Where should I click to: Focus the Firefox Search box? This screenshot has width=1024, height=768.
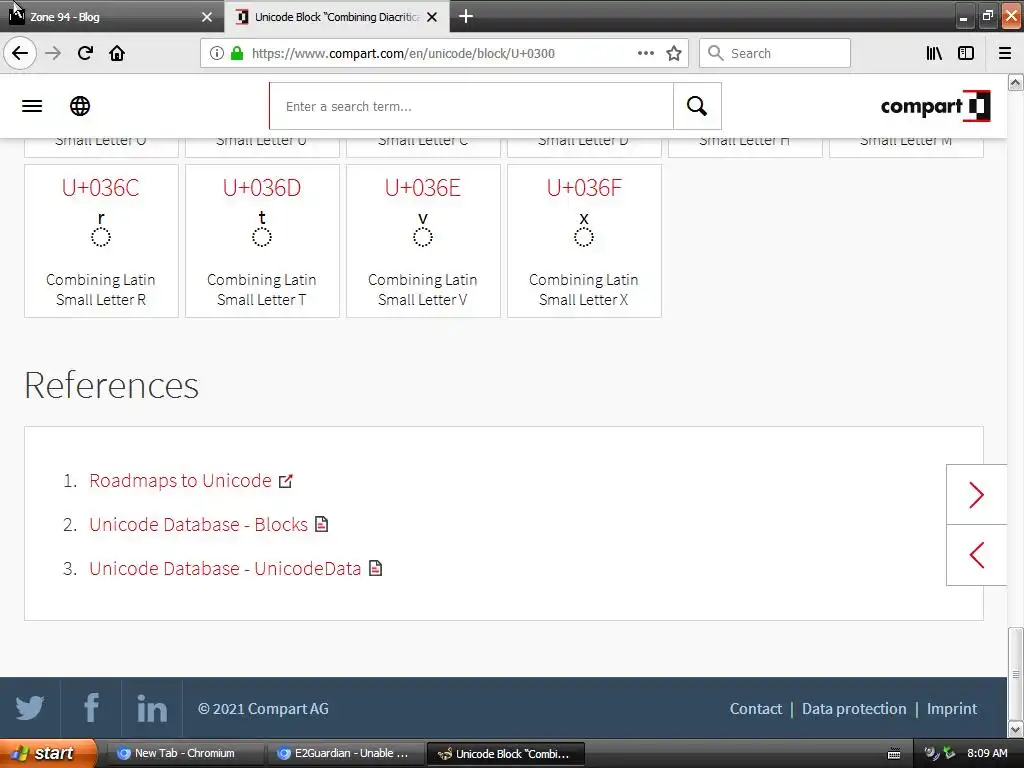pyautogui.click(x=775, y=53)
